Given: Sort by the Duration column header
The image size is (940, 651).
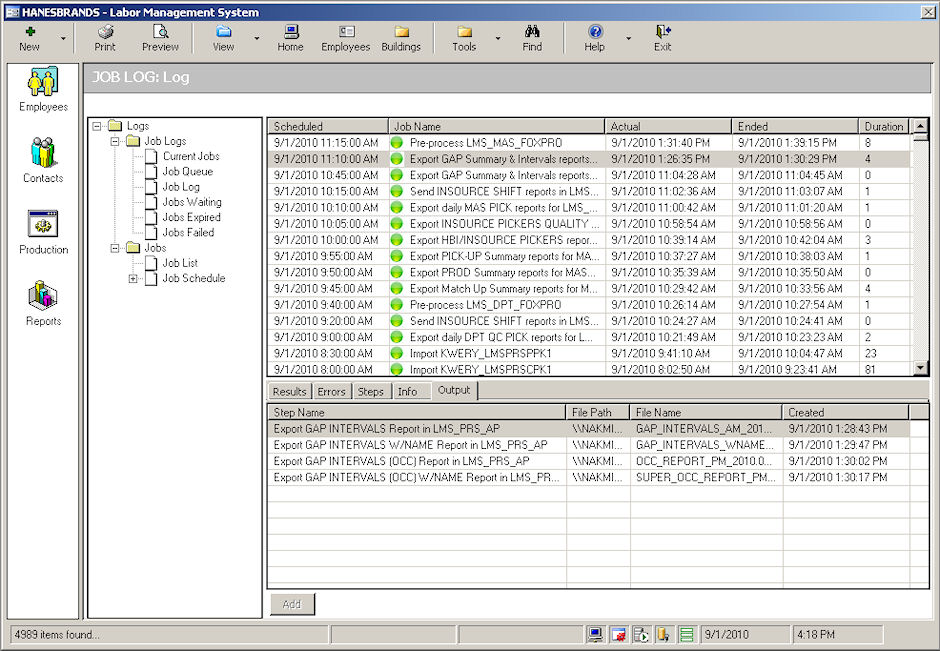Looking at the screenshot, I should click(x=883, y=126).
